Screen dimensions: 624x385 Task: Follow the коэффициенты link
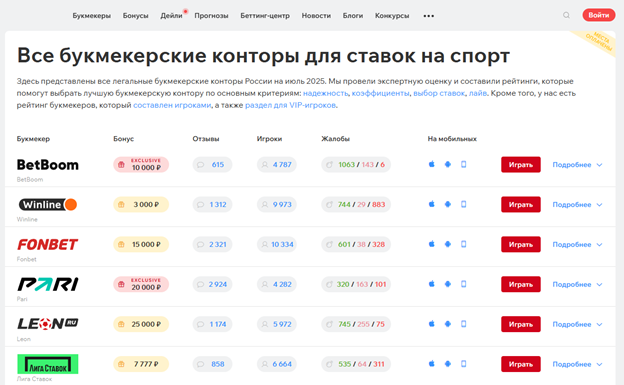click(380, 93)
